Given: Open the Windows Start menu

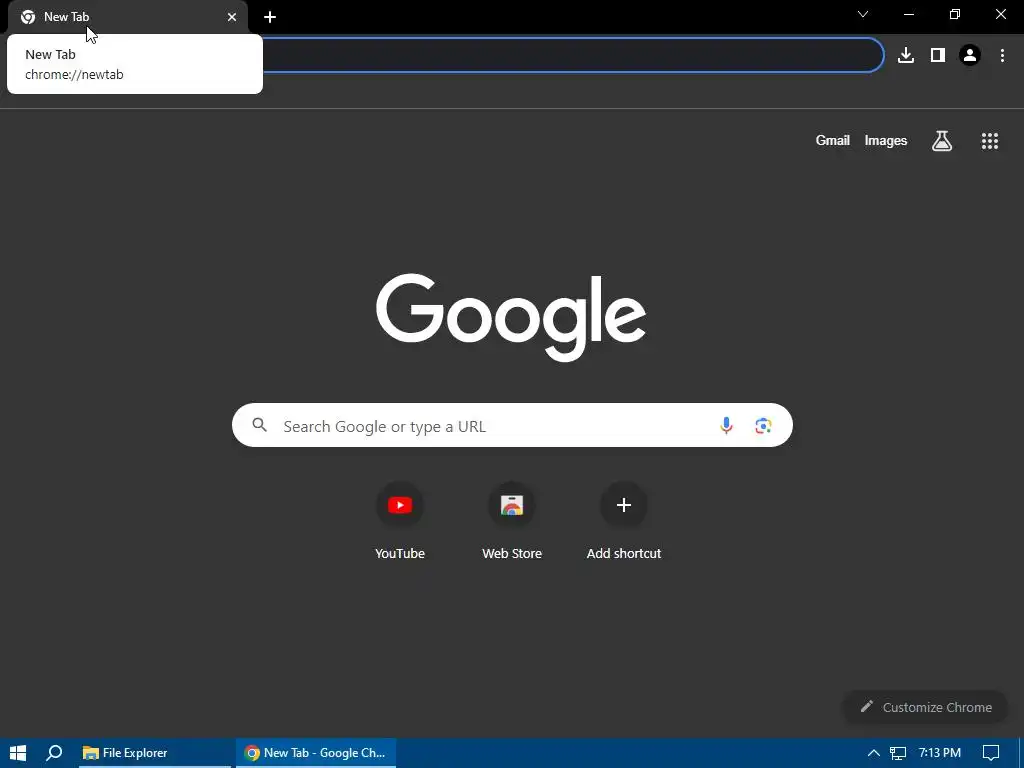Looking at the screenshot, I should click(18, 753).
